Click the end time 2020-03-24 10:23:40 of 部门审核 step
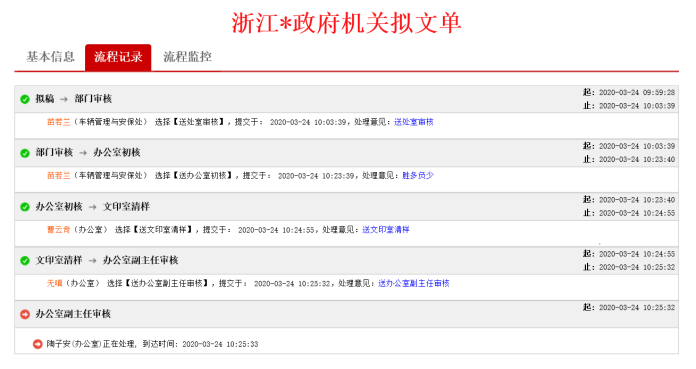The image size is (696, 369). (x=637, y=159)
